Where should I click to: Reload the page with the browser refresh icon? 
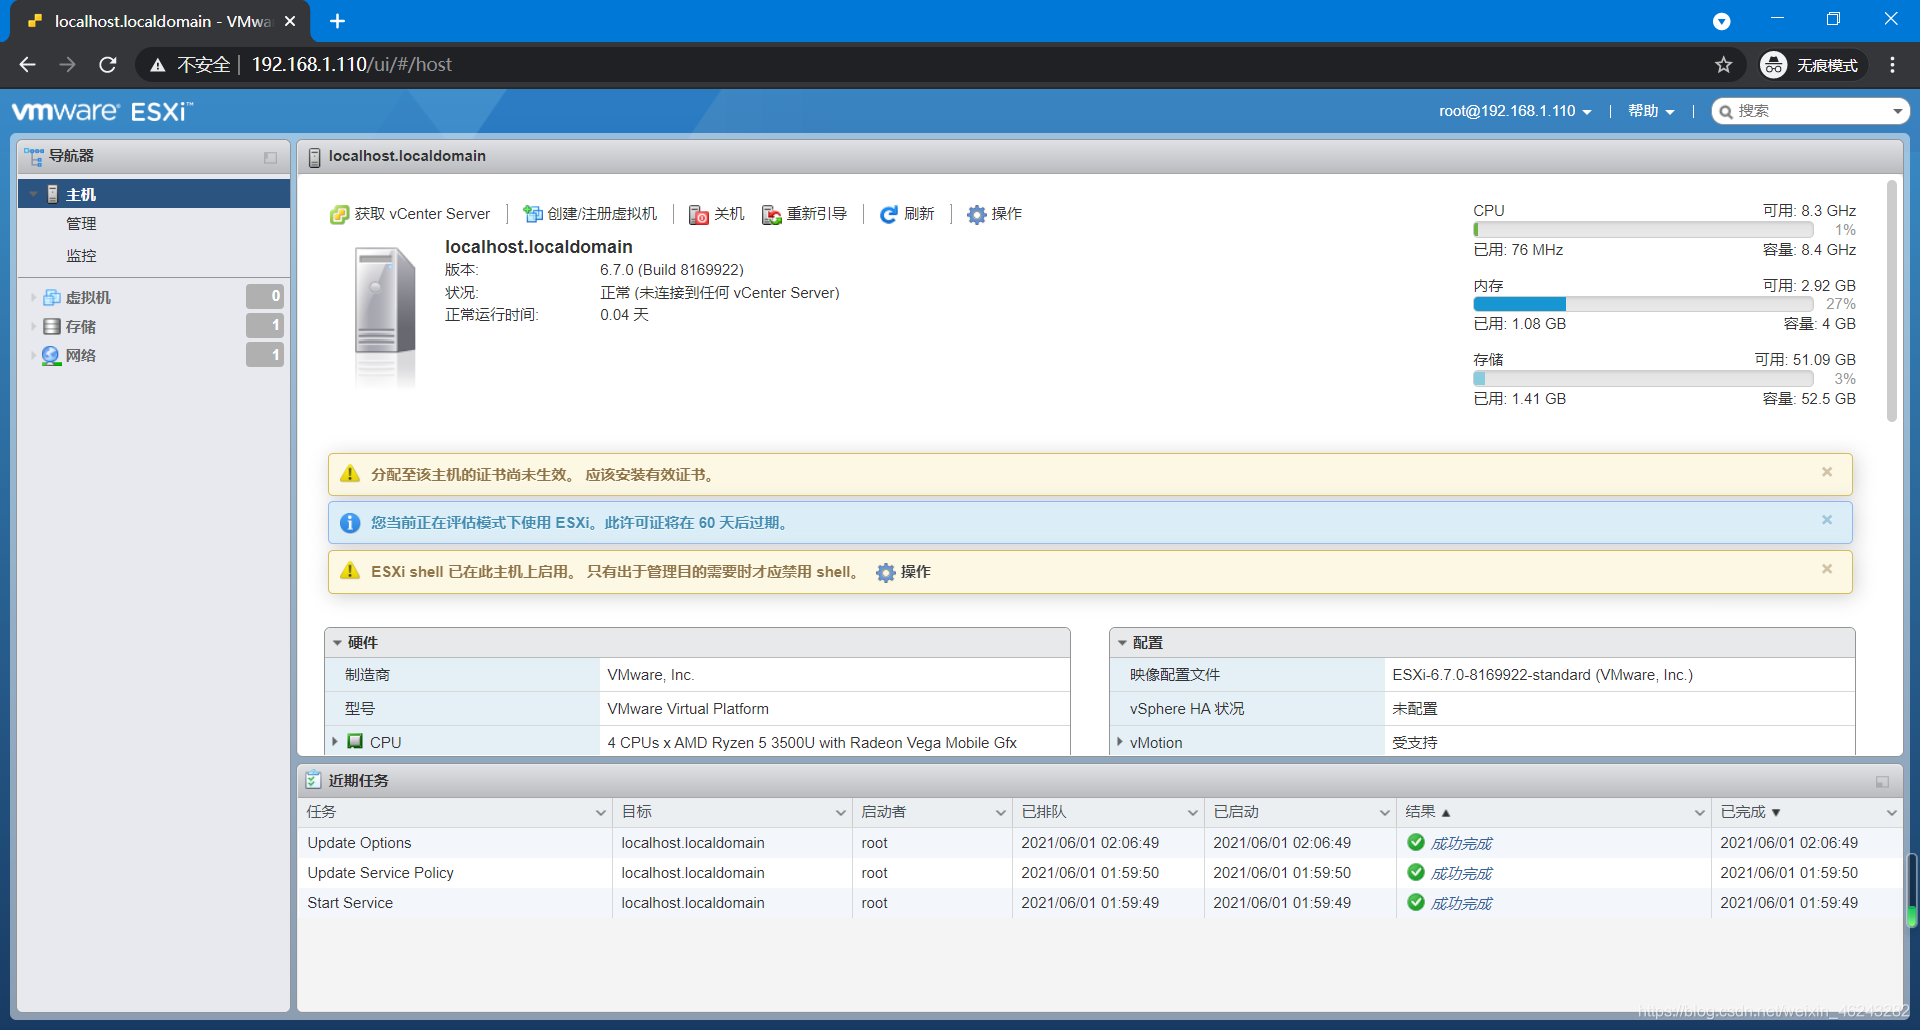coord(108,65)
